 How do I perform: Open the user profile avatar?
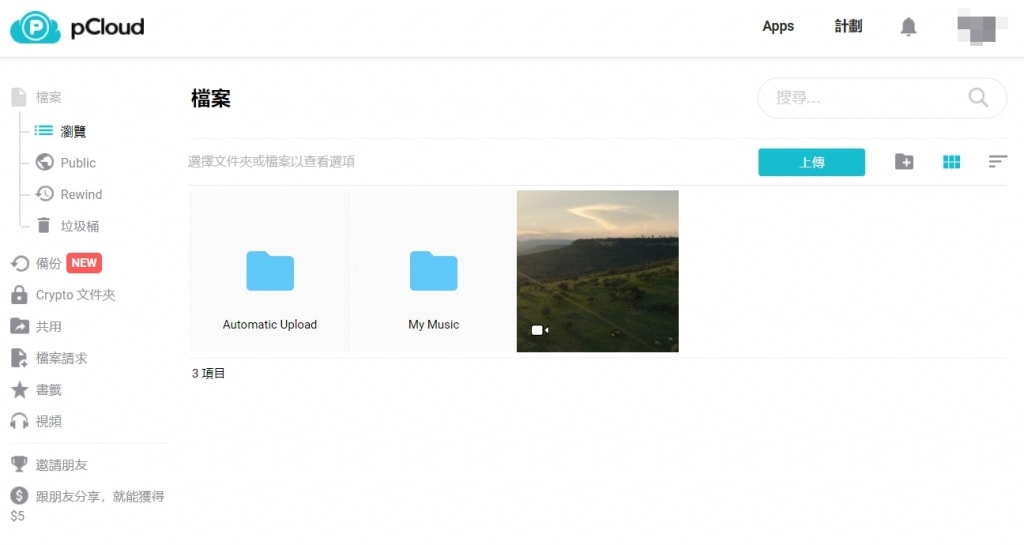982,27
